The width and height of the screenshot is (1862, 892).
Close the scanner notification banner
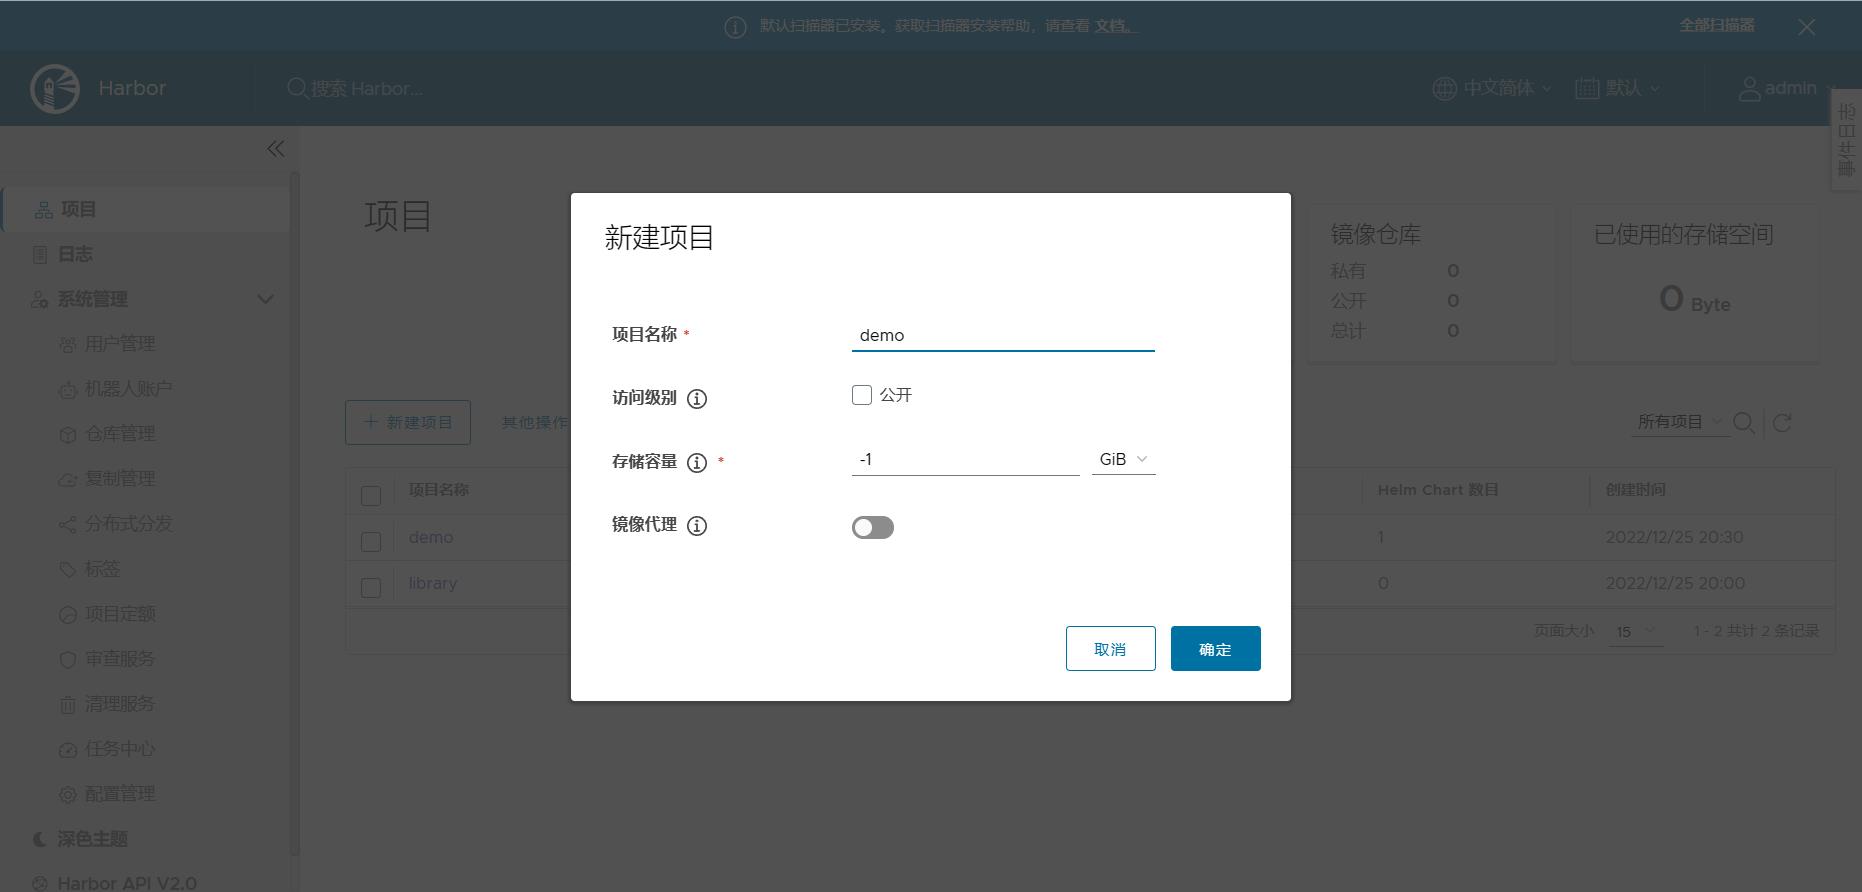click(1806, 27)
